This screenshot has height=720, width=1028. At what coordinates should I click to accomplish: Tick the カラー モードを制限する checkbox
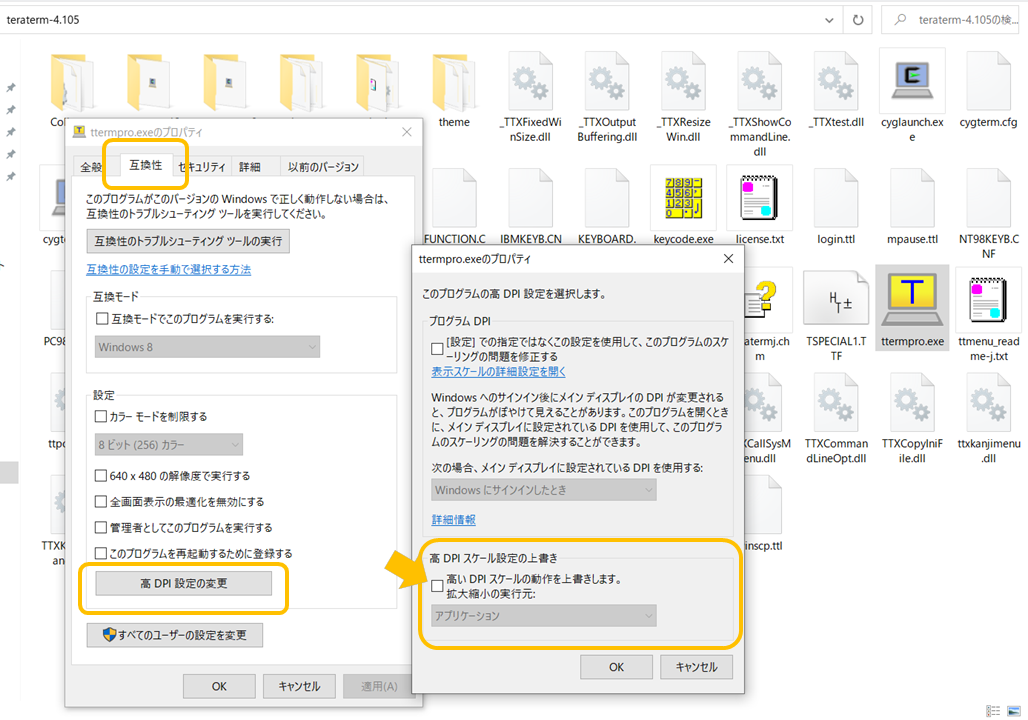[101, 416]
